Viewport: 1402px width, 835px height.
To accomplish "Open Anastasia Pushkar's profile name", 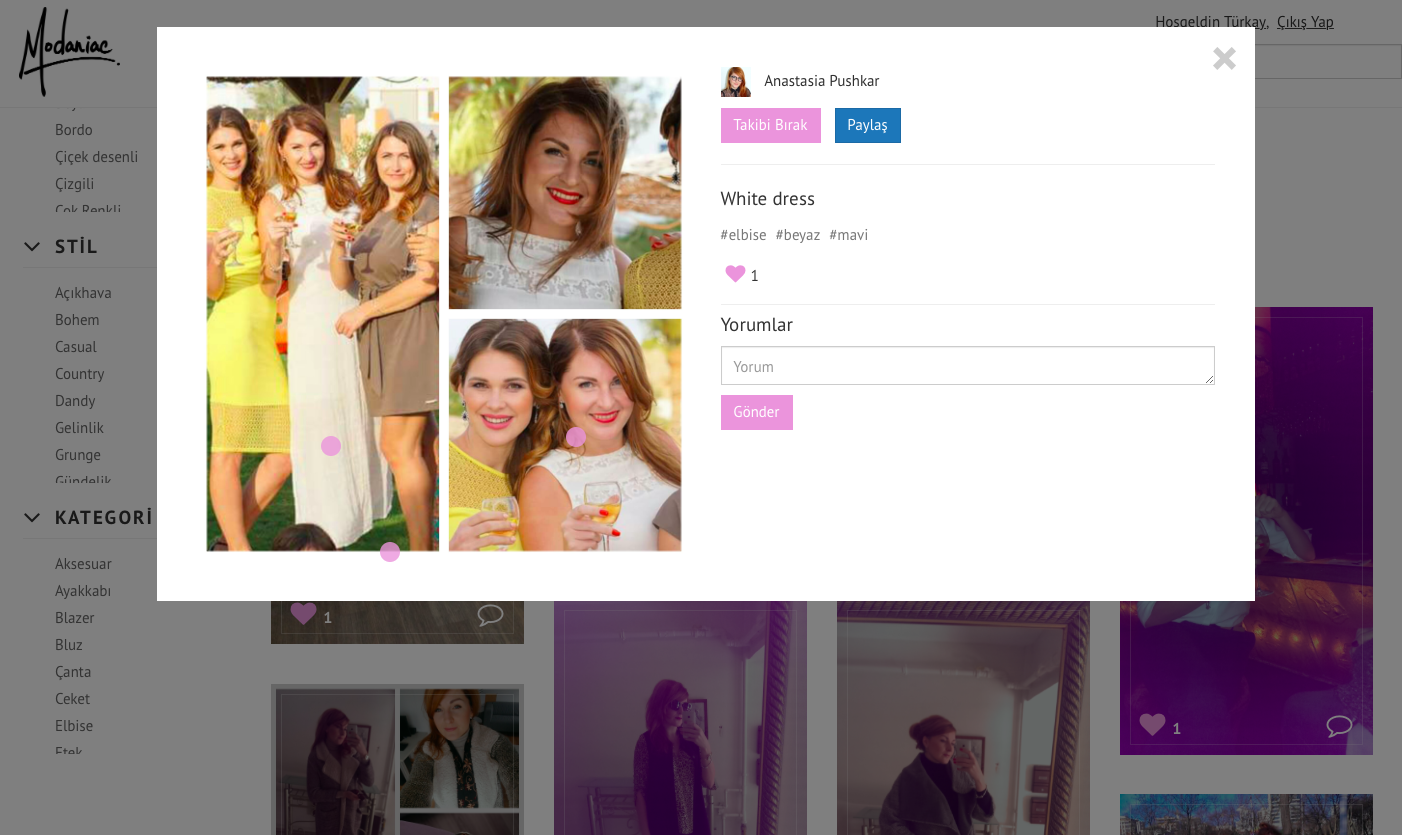I will pyautogui.click(x=822, y=81).
